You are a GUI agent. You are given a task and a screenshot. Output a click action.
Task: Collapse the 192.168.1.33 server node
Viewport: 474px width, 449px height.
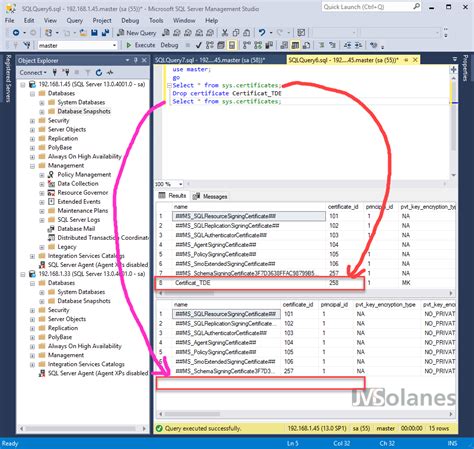(23, 274)
